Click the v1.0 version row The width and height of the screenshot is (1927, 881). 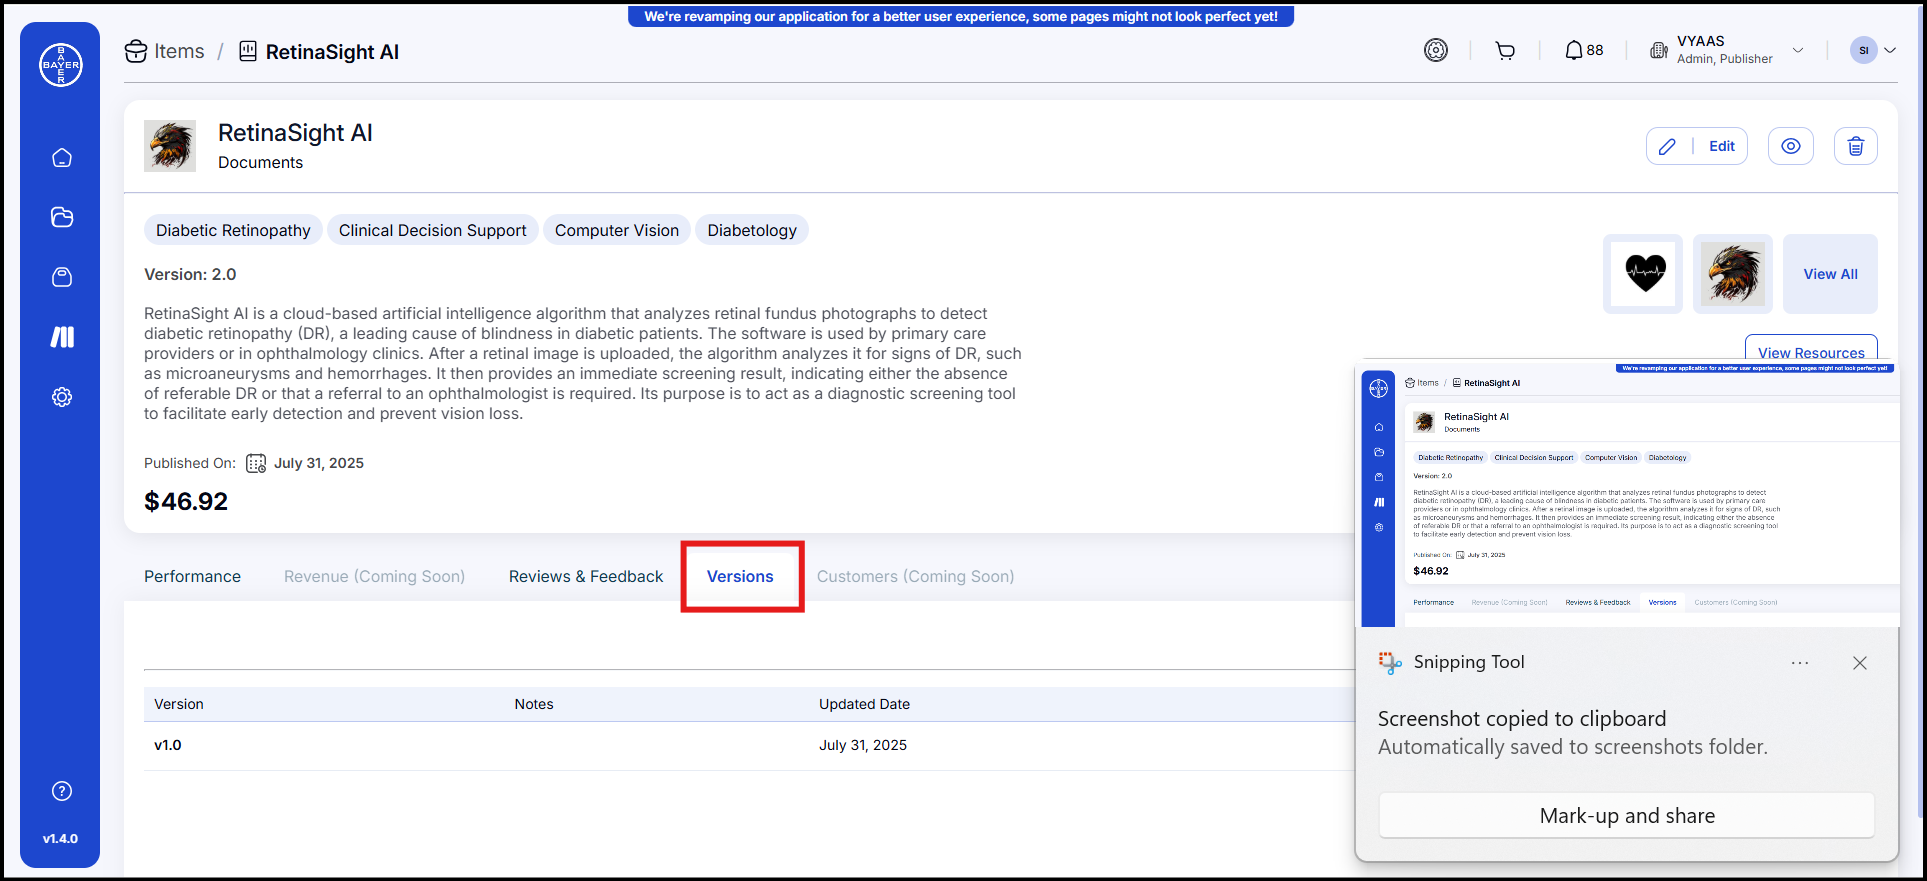pos(749,745)
